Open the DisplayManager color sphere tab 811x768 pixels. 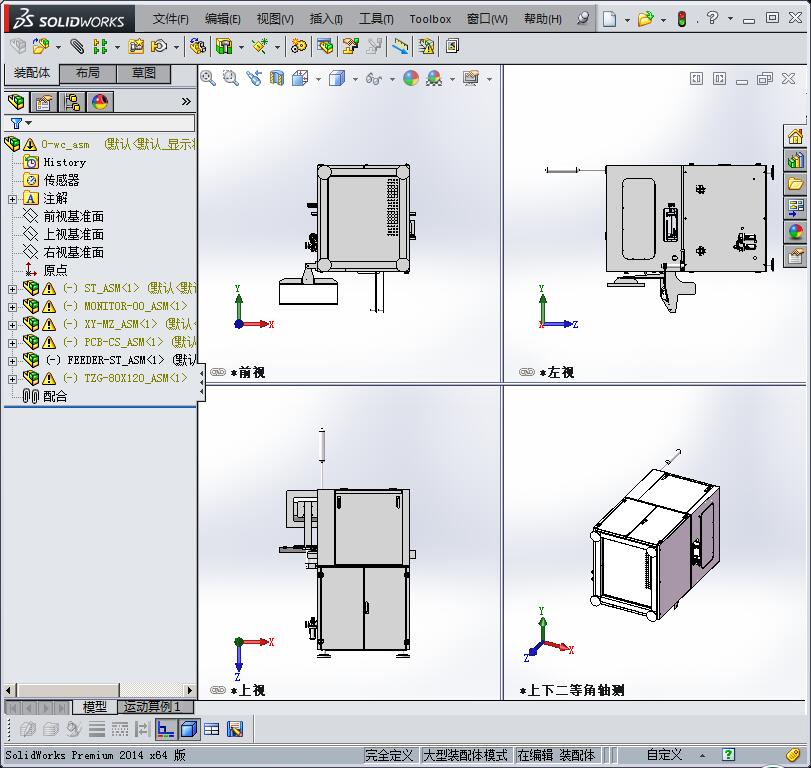click(x=100, y=102)
